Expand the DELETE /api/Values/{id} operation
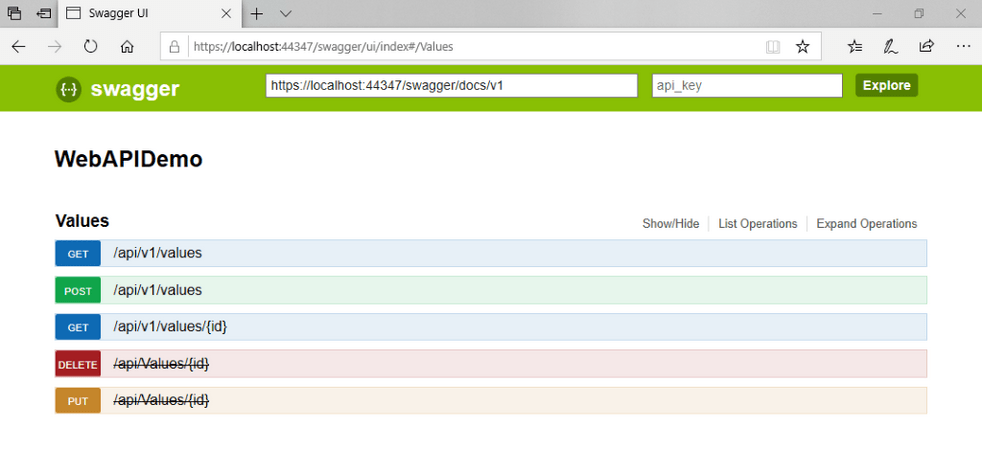 pos(161,364)
